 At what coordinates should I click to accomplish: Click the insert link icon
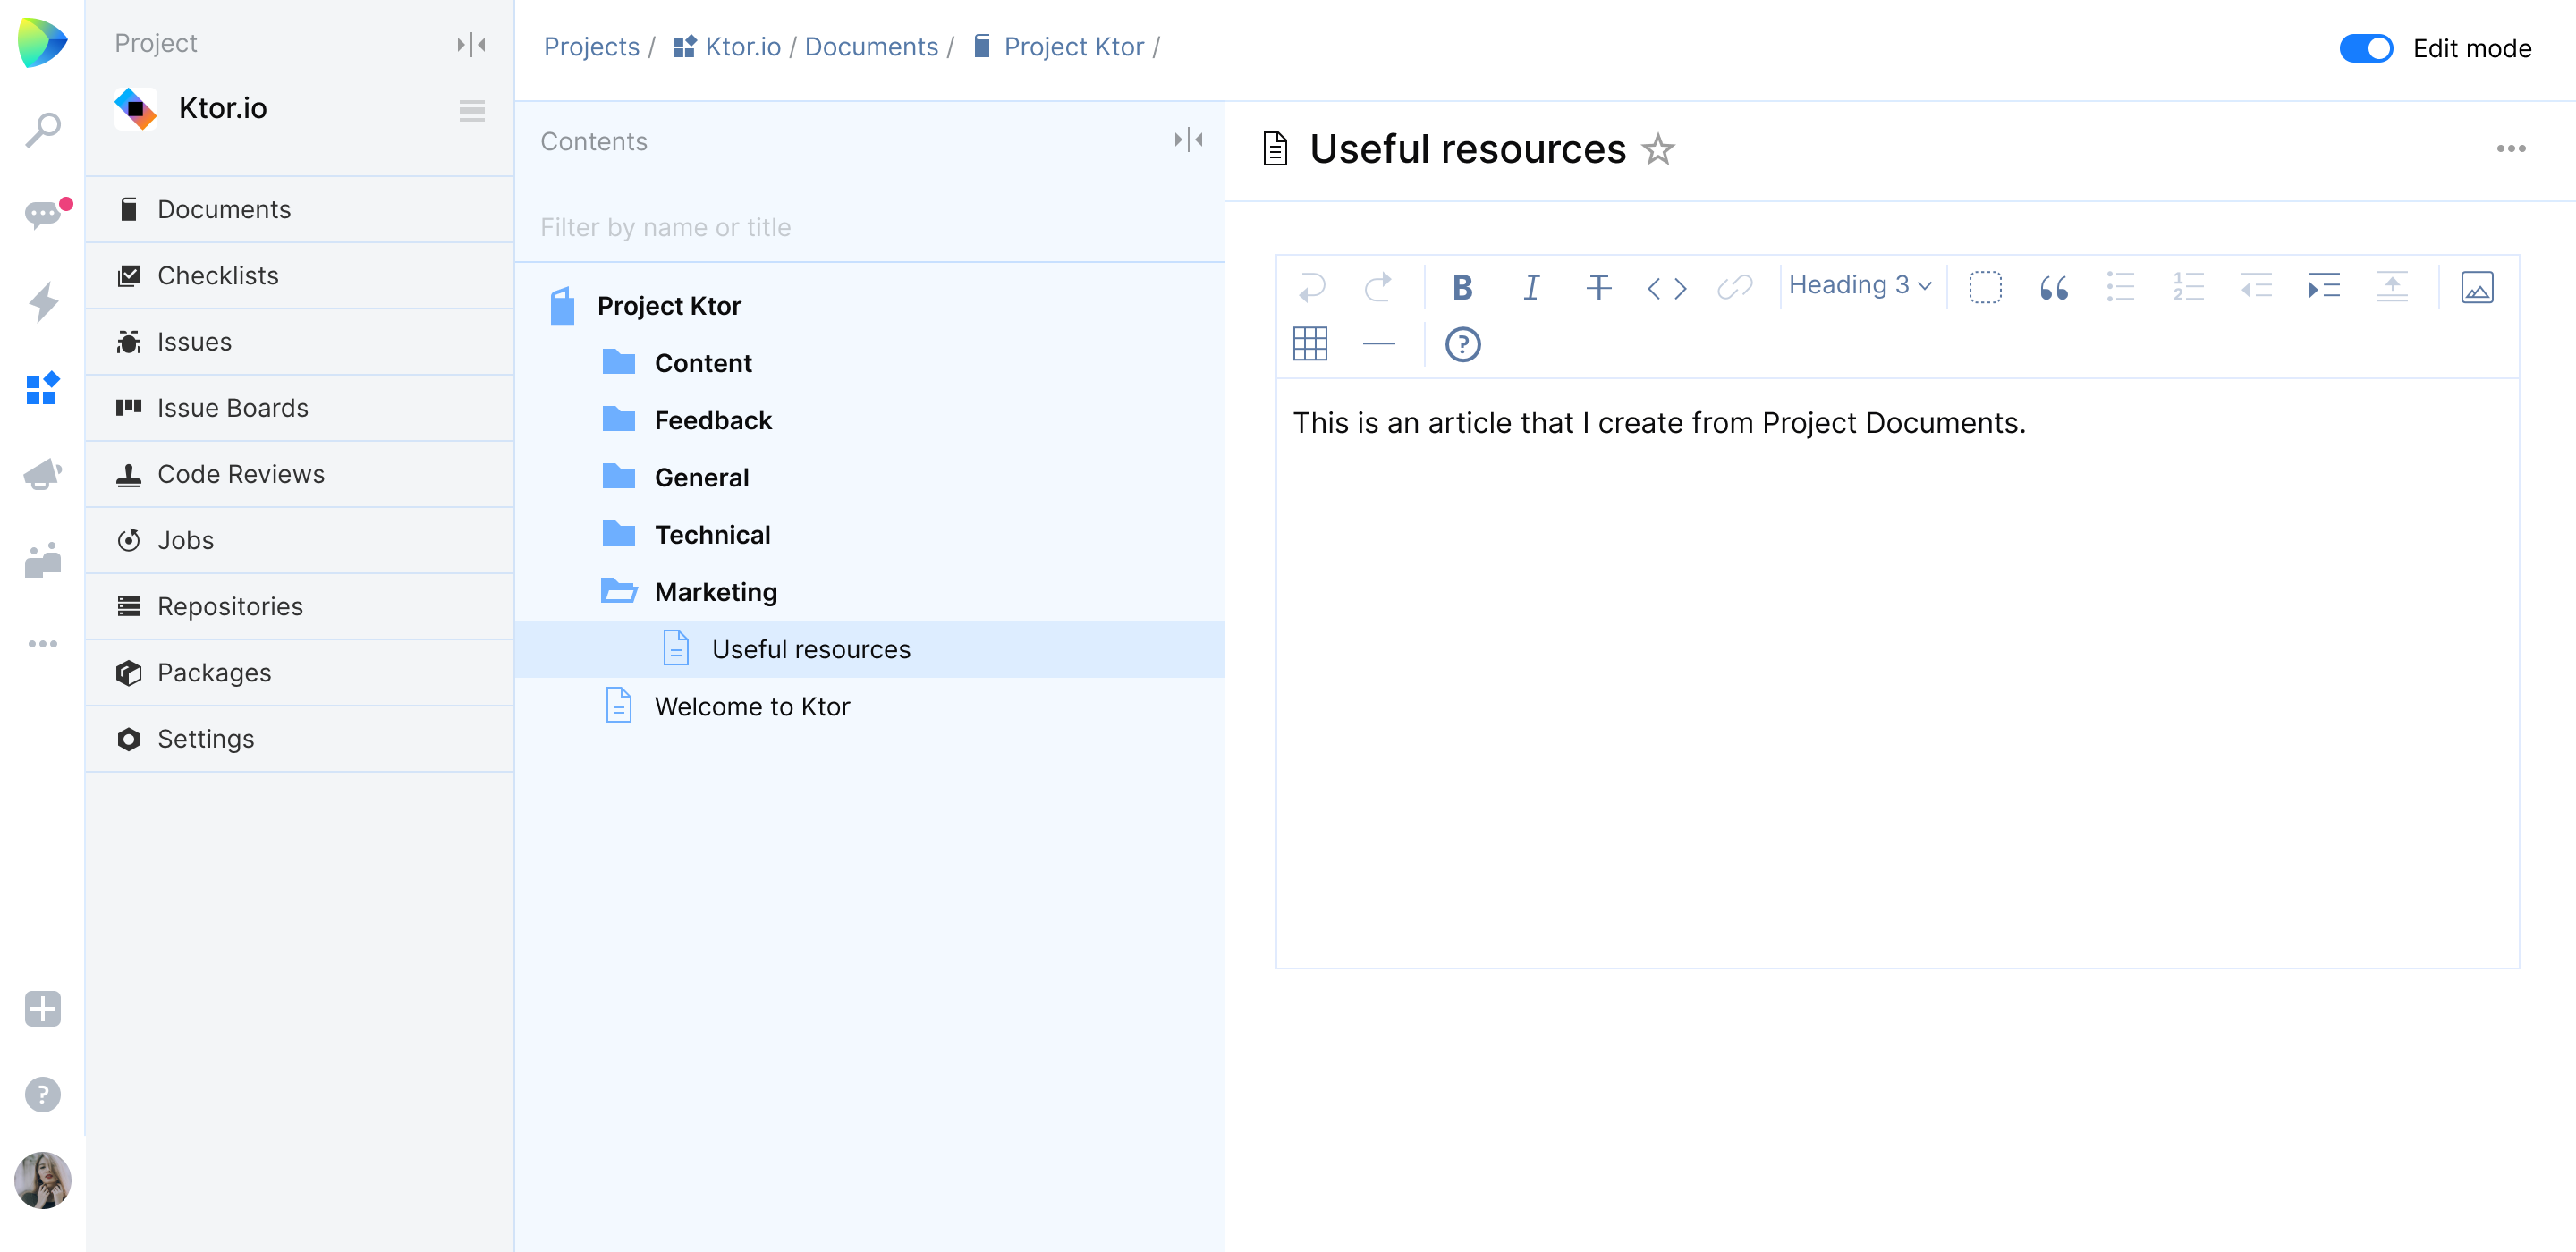click(1734, 287)
